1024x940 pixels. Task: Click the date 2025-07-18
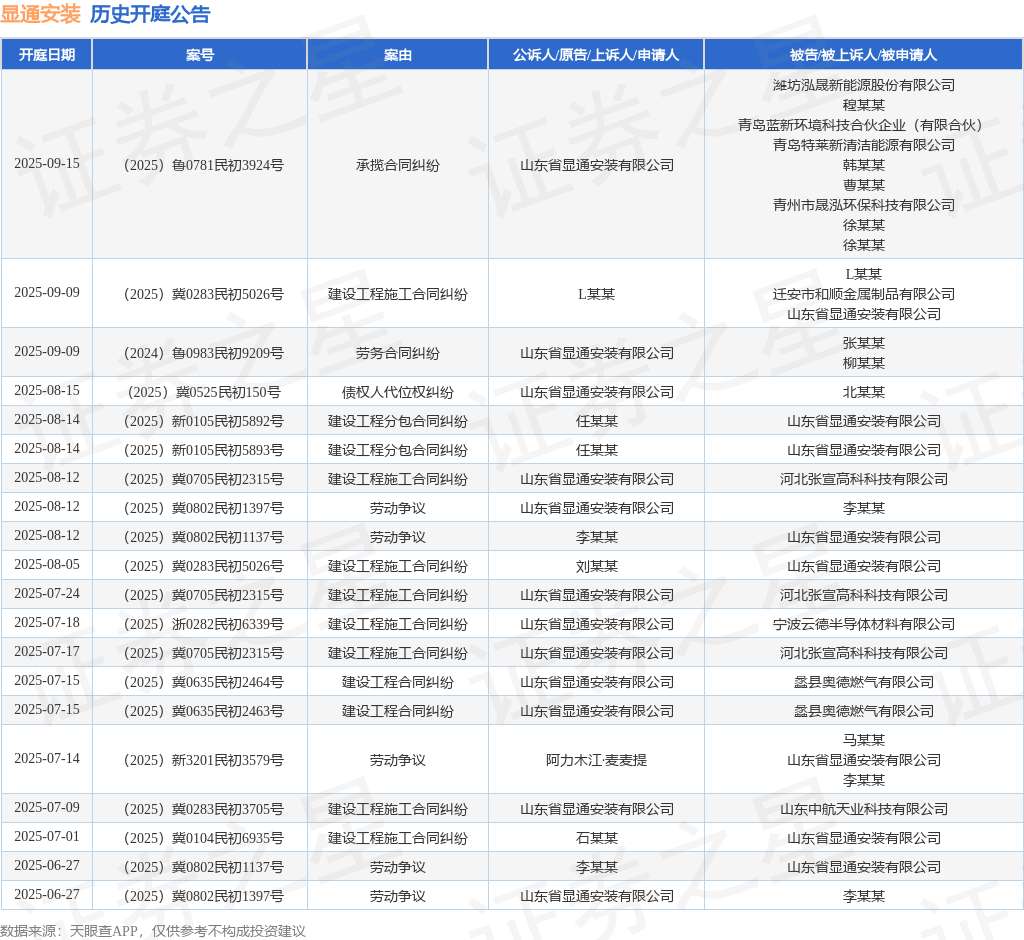point(47,623)
